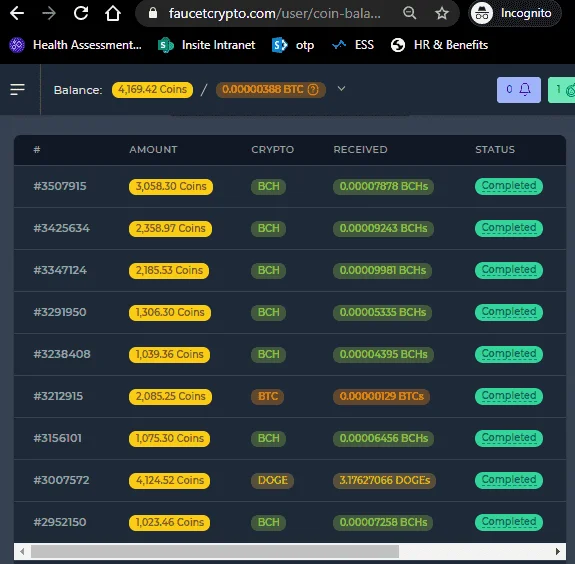The width and height of the screenshot is (575, 564).
Task: Click Completed status for withdrawal #3007572
Action: [x=509, y=480]
